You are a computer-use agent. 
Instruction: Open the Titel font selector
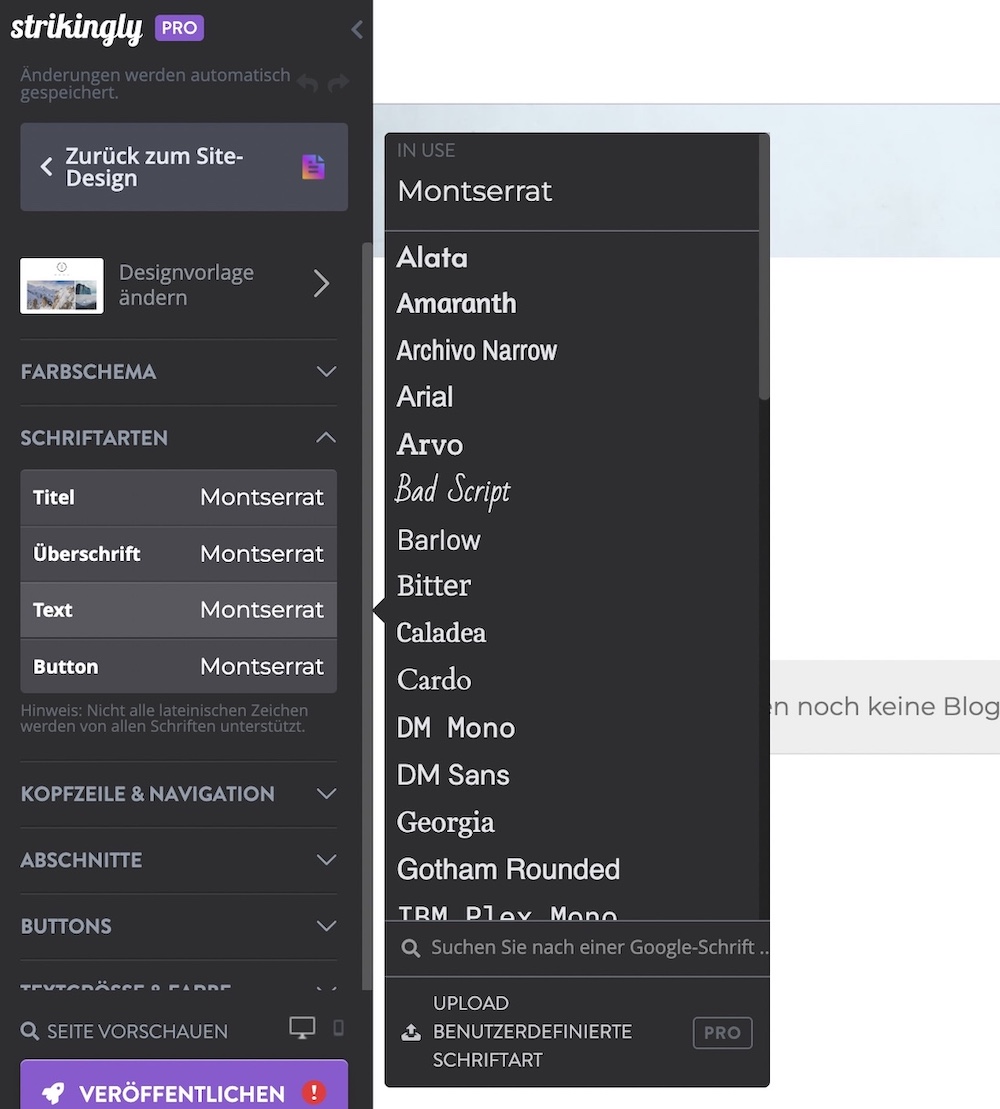pos(178,497)
